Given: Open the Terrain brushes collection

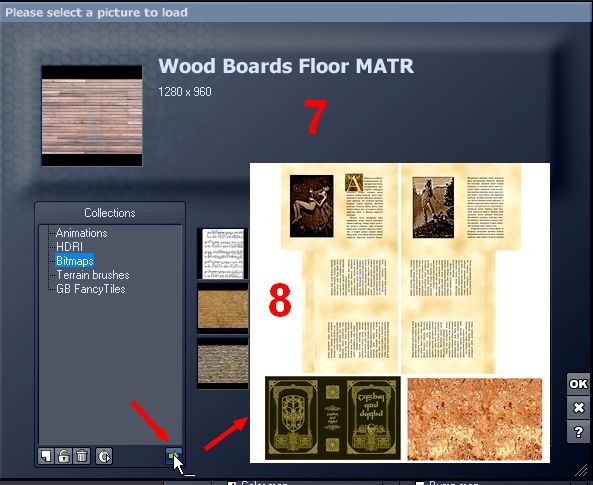Looking at the screenshot, I should [93, 275].
